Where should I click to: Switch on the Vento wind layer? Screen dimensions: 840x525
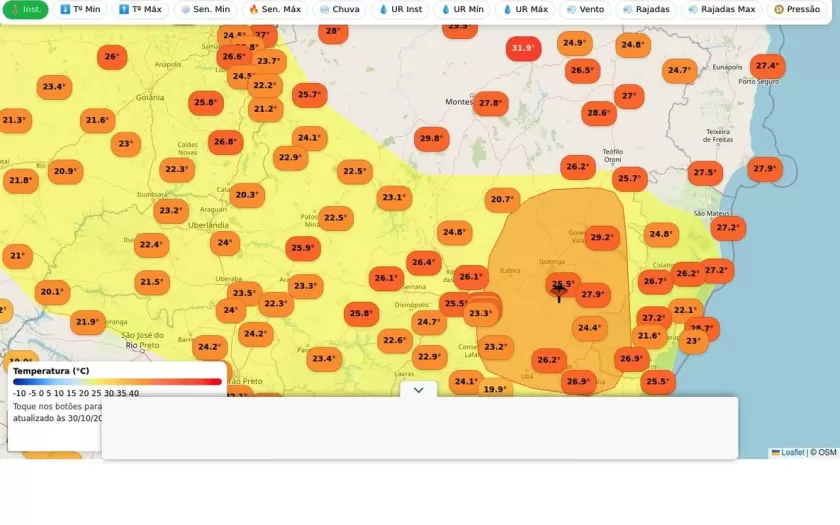pyautogui.click(x=585, y=9)
